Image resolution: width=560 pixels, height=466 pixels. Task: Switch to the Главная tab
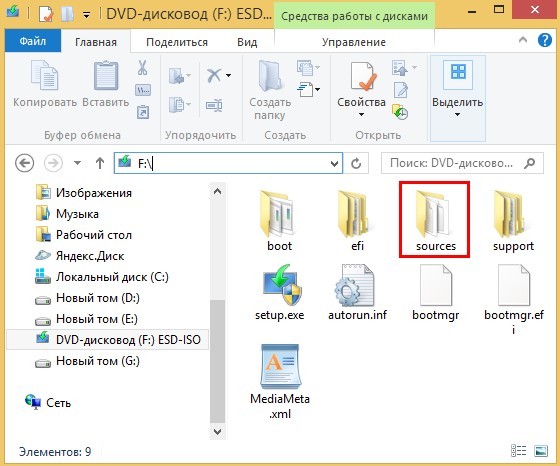[96, 42]
